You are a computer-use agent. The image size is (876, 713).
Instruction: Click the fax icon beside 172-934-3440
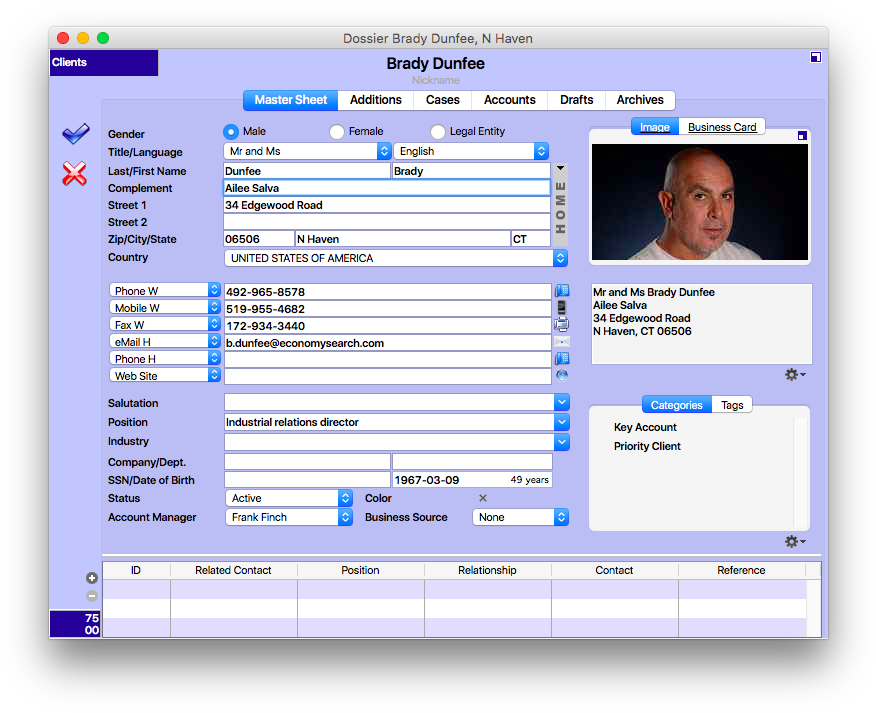point(561,325)
